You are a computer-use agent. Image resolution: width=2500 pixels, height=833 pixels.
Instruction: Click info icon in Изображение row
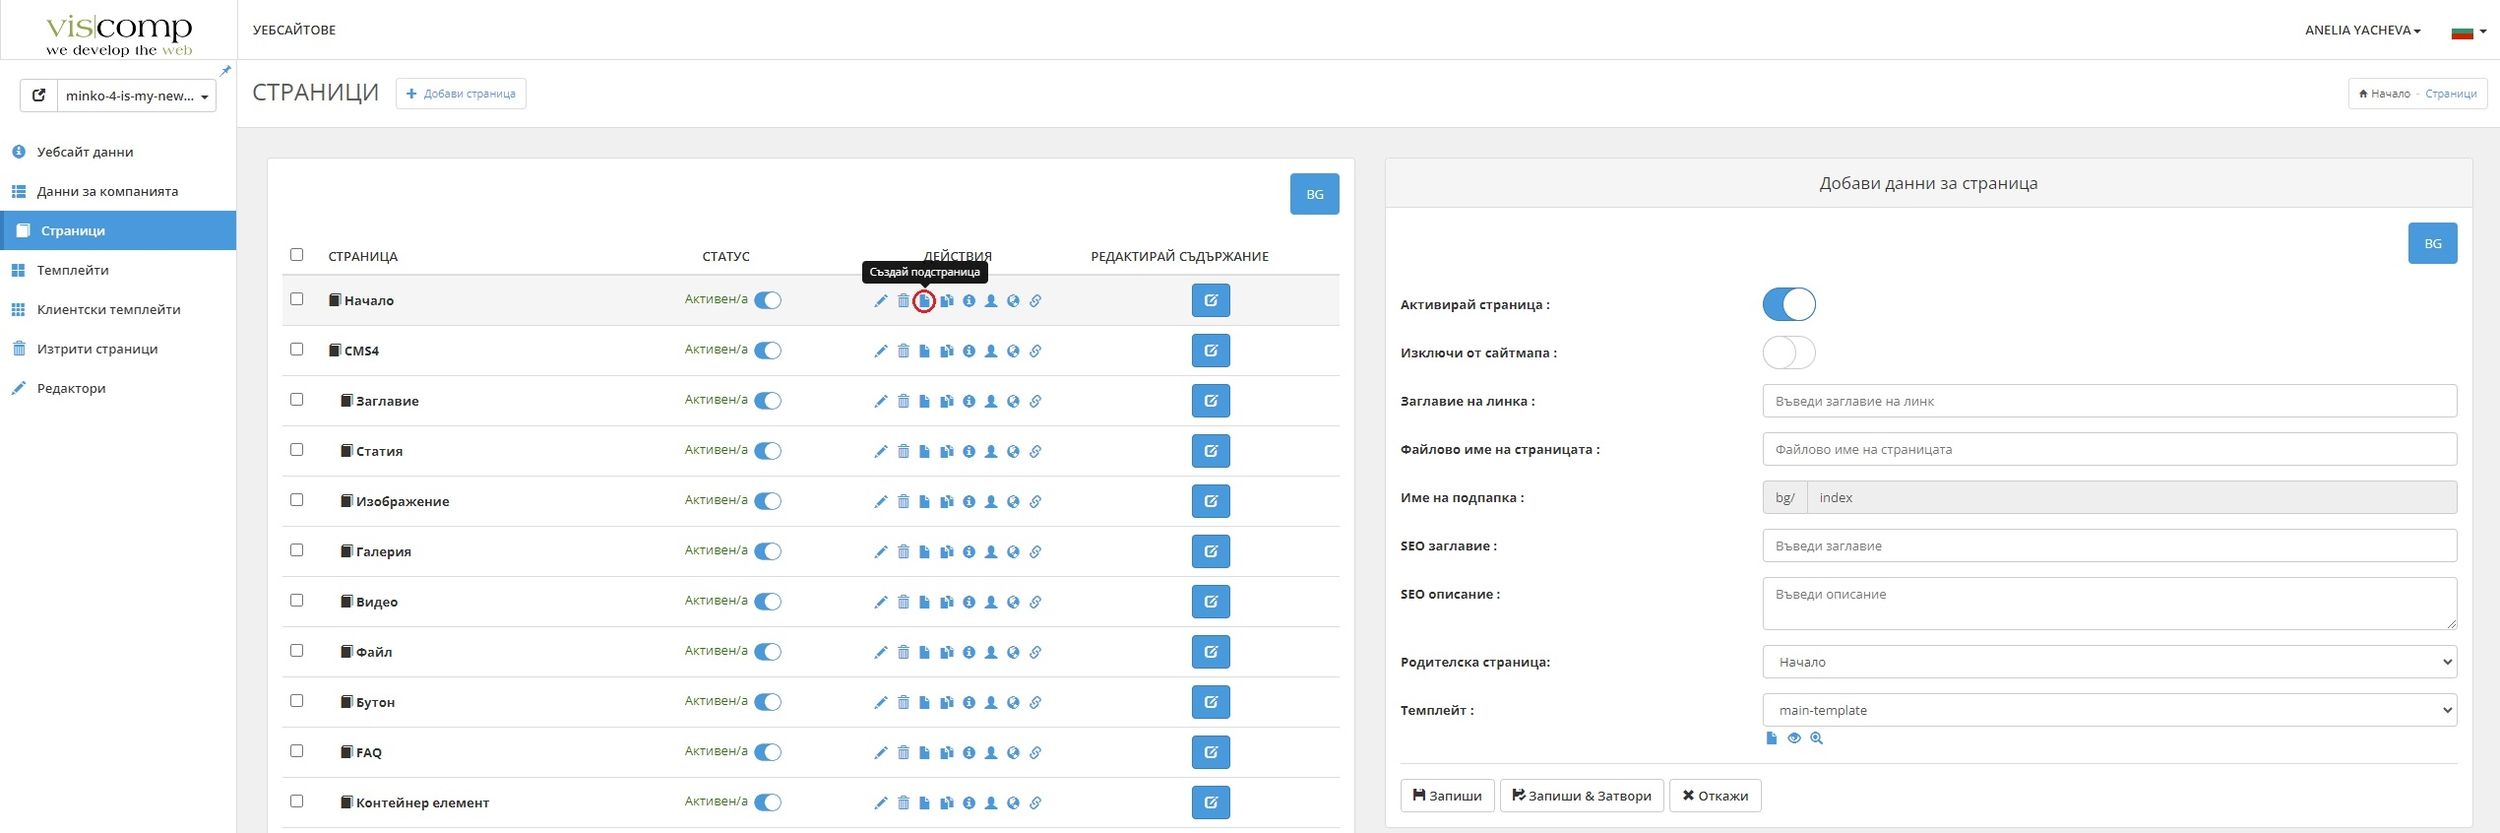point(969,501)
